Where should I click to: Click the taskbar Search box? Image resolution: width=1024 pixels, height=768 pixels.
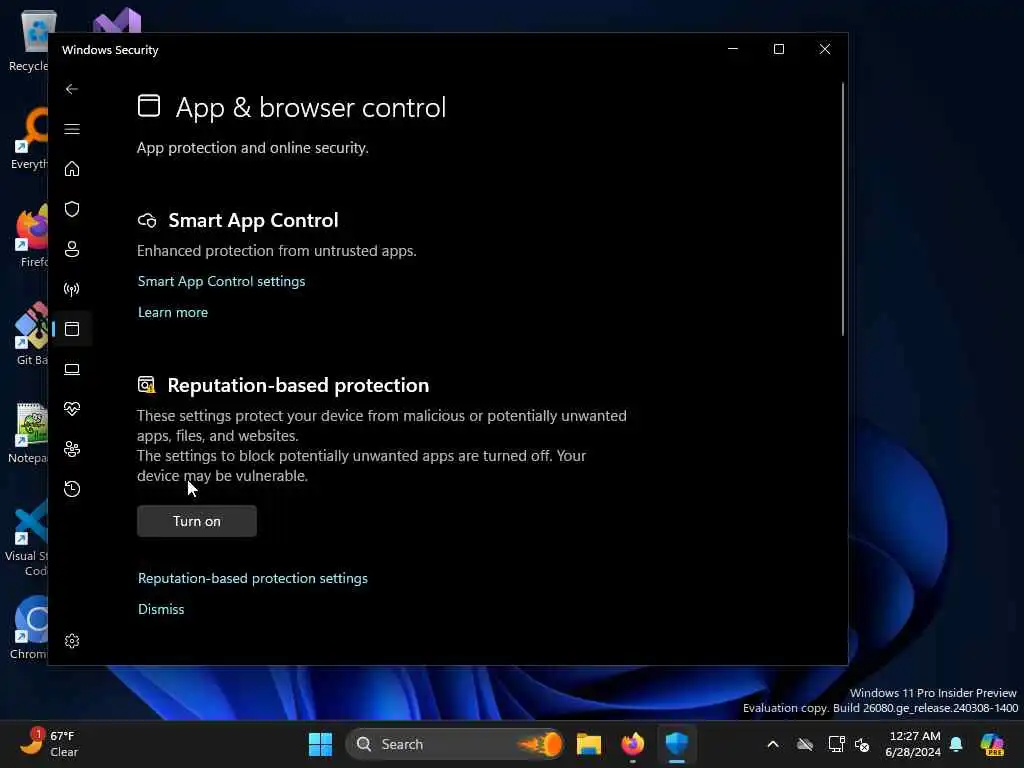click(x=455, y=744)
